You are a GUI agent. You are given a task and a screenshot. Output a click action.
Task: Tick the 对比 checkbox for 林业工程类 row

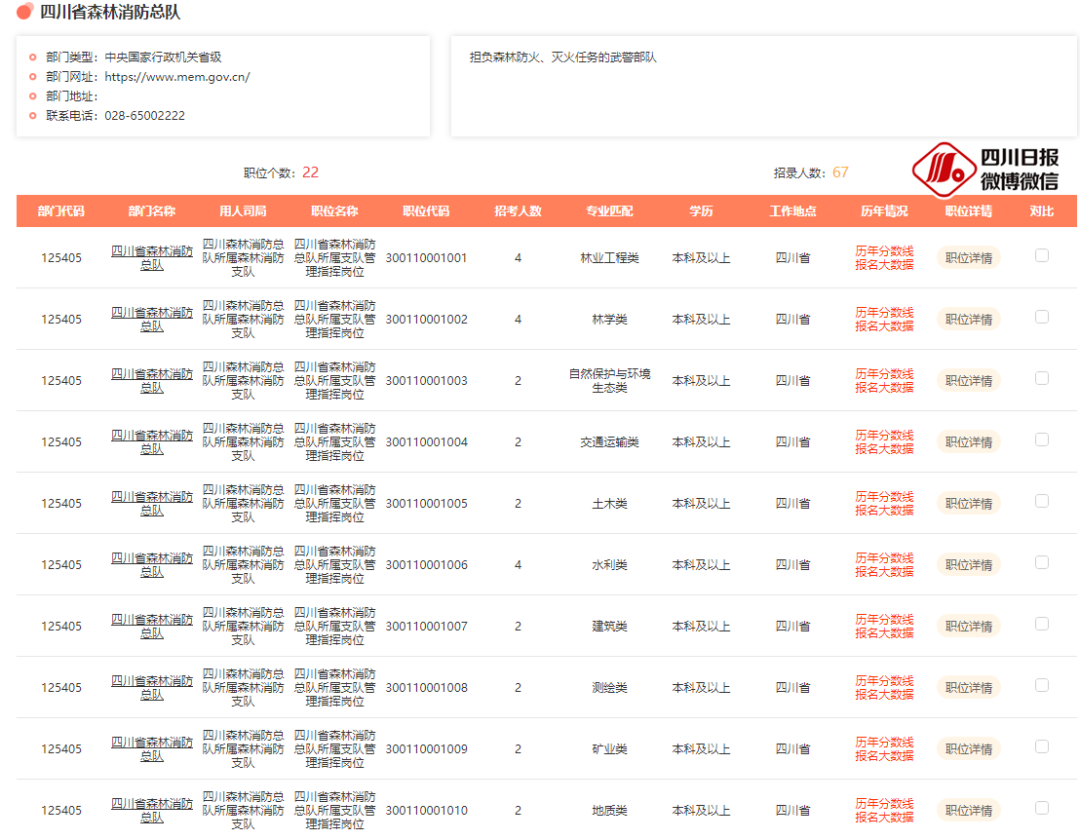(x=1042, y=256)
